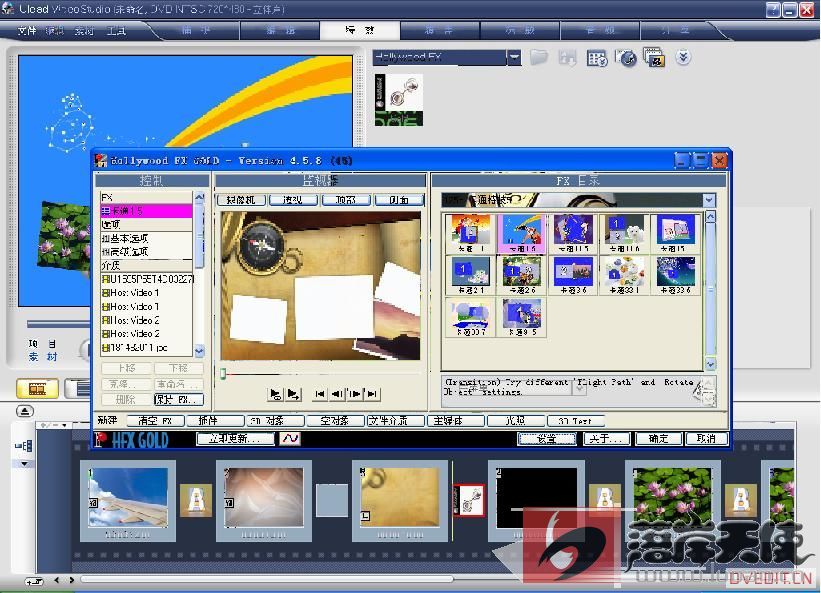Viewport: 821px width, 593px height.
Task: Switch monitor to 摄像机 view
Action: coord(241,200)
